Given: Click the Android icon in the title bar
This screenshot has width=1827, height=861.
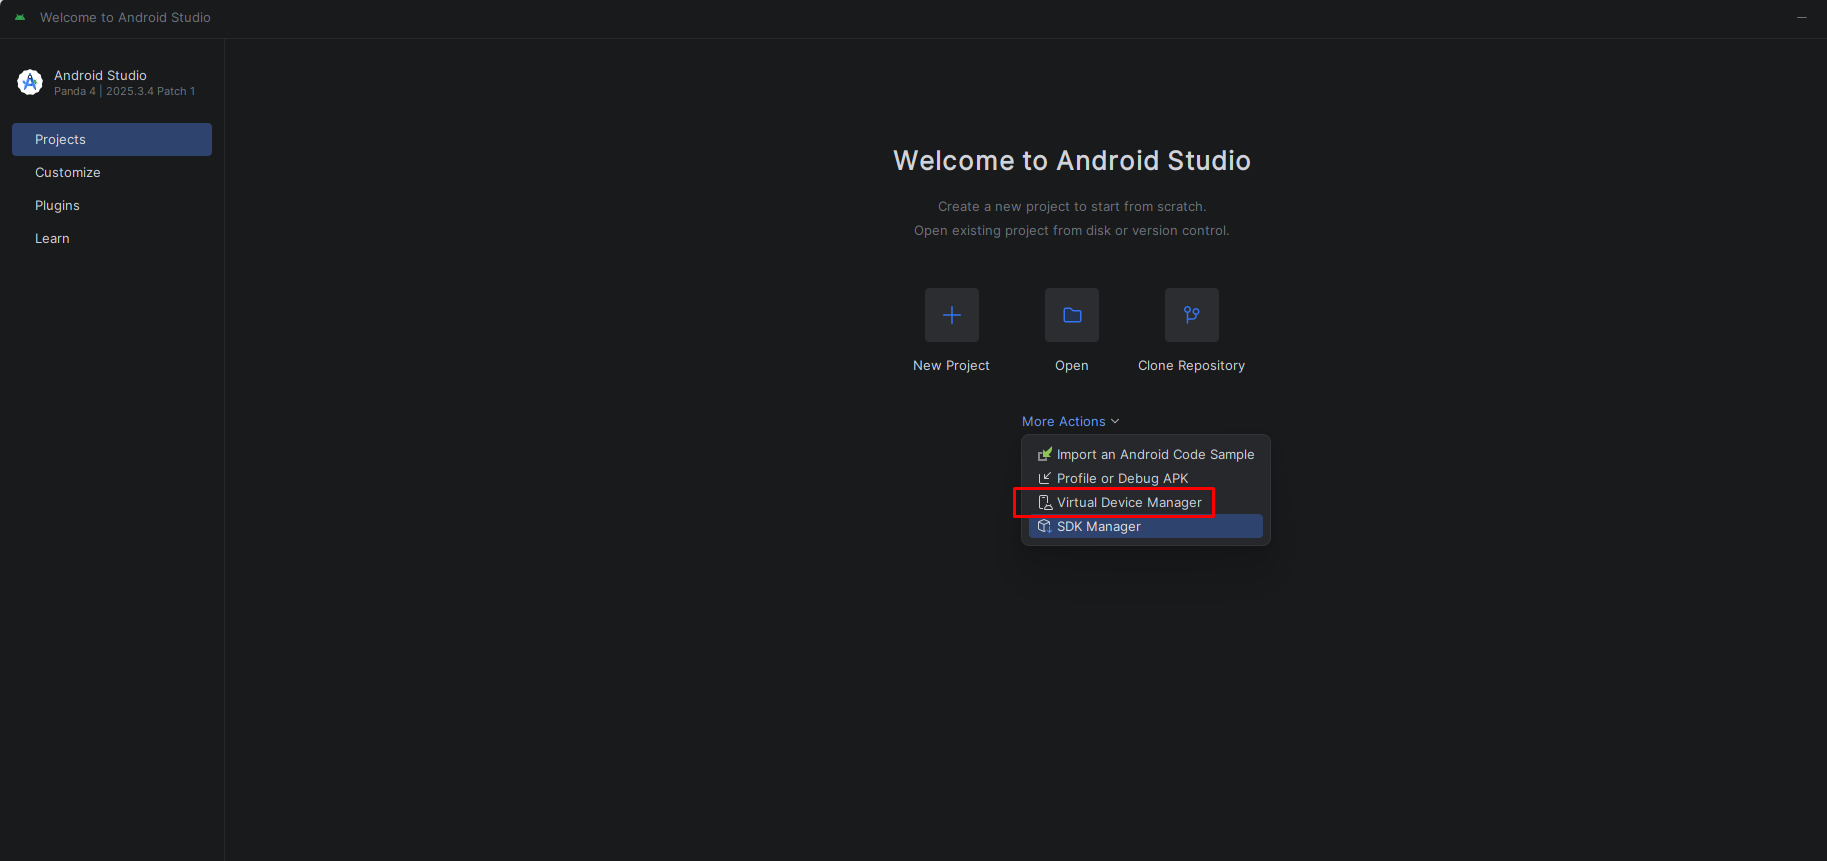Looking at the screenshot, I should click(20, 18).
